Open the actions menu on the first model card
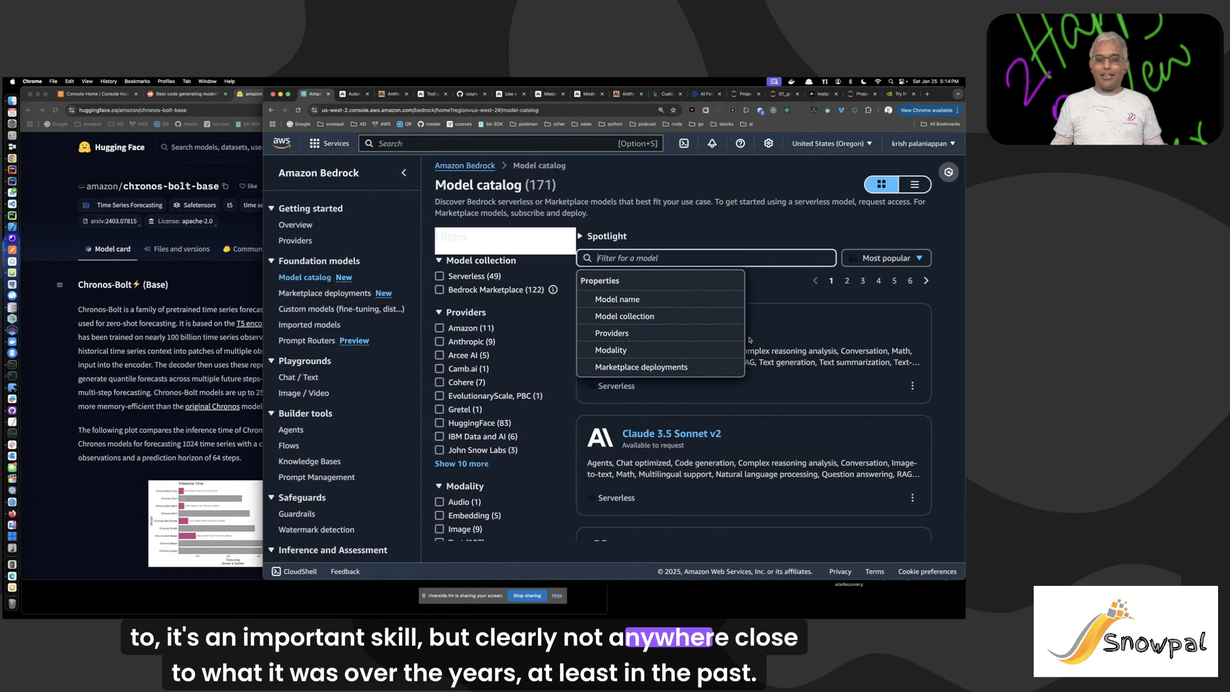Viewport: 1230px width, 692px height. pos(912,385)
